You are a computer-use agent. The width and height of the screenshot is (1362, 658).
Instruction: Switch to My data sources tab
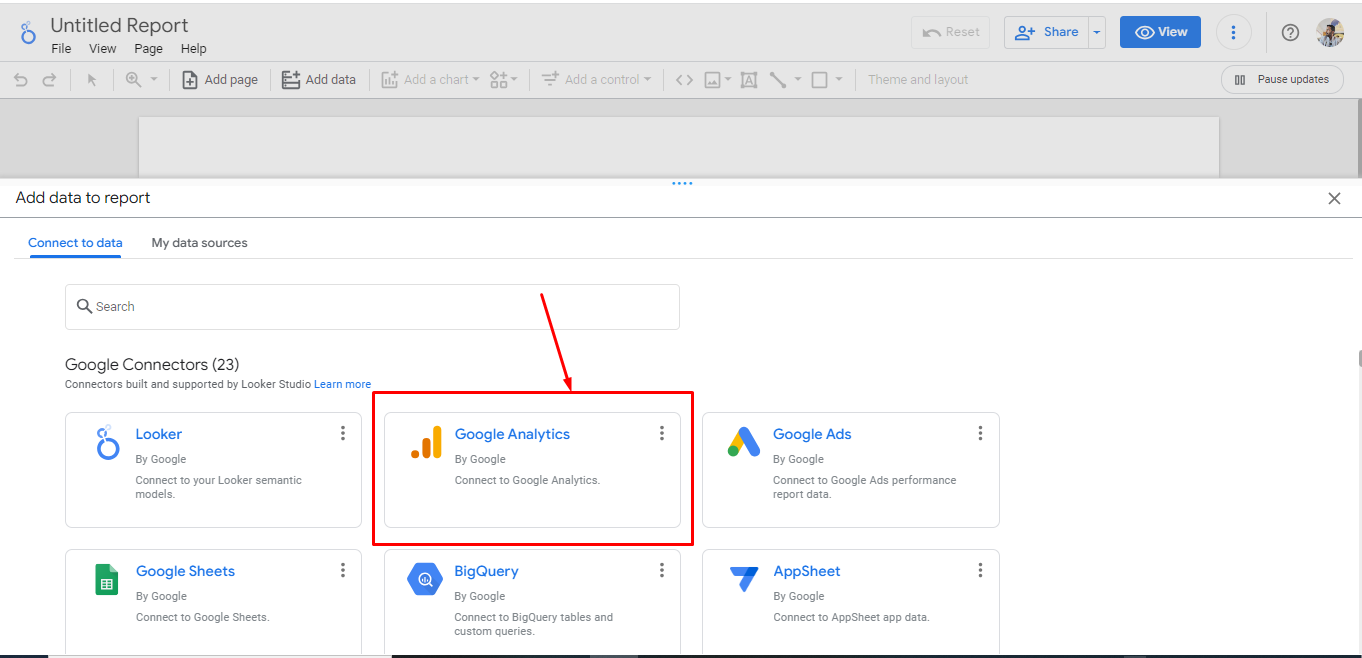click(x=199, y=243)
